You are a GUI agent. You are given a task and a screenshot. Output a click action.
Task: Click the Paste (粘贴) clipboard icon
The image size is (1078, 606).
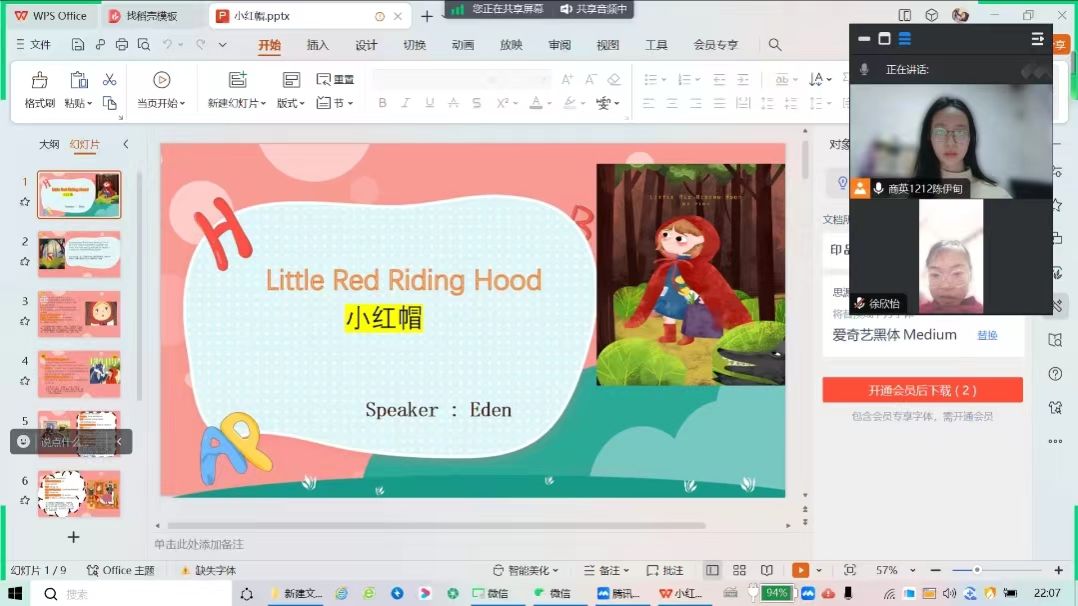click(78, 80)
